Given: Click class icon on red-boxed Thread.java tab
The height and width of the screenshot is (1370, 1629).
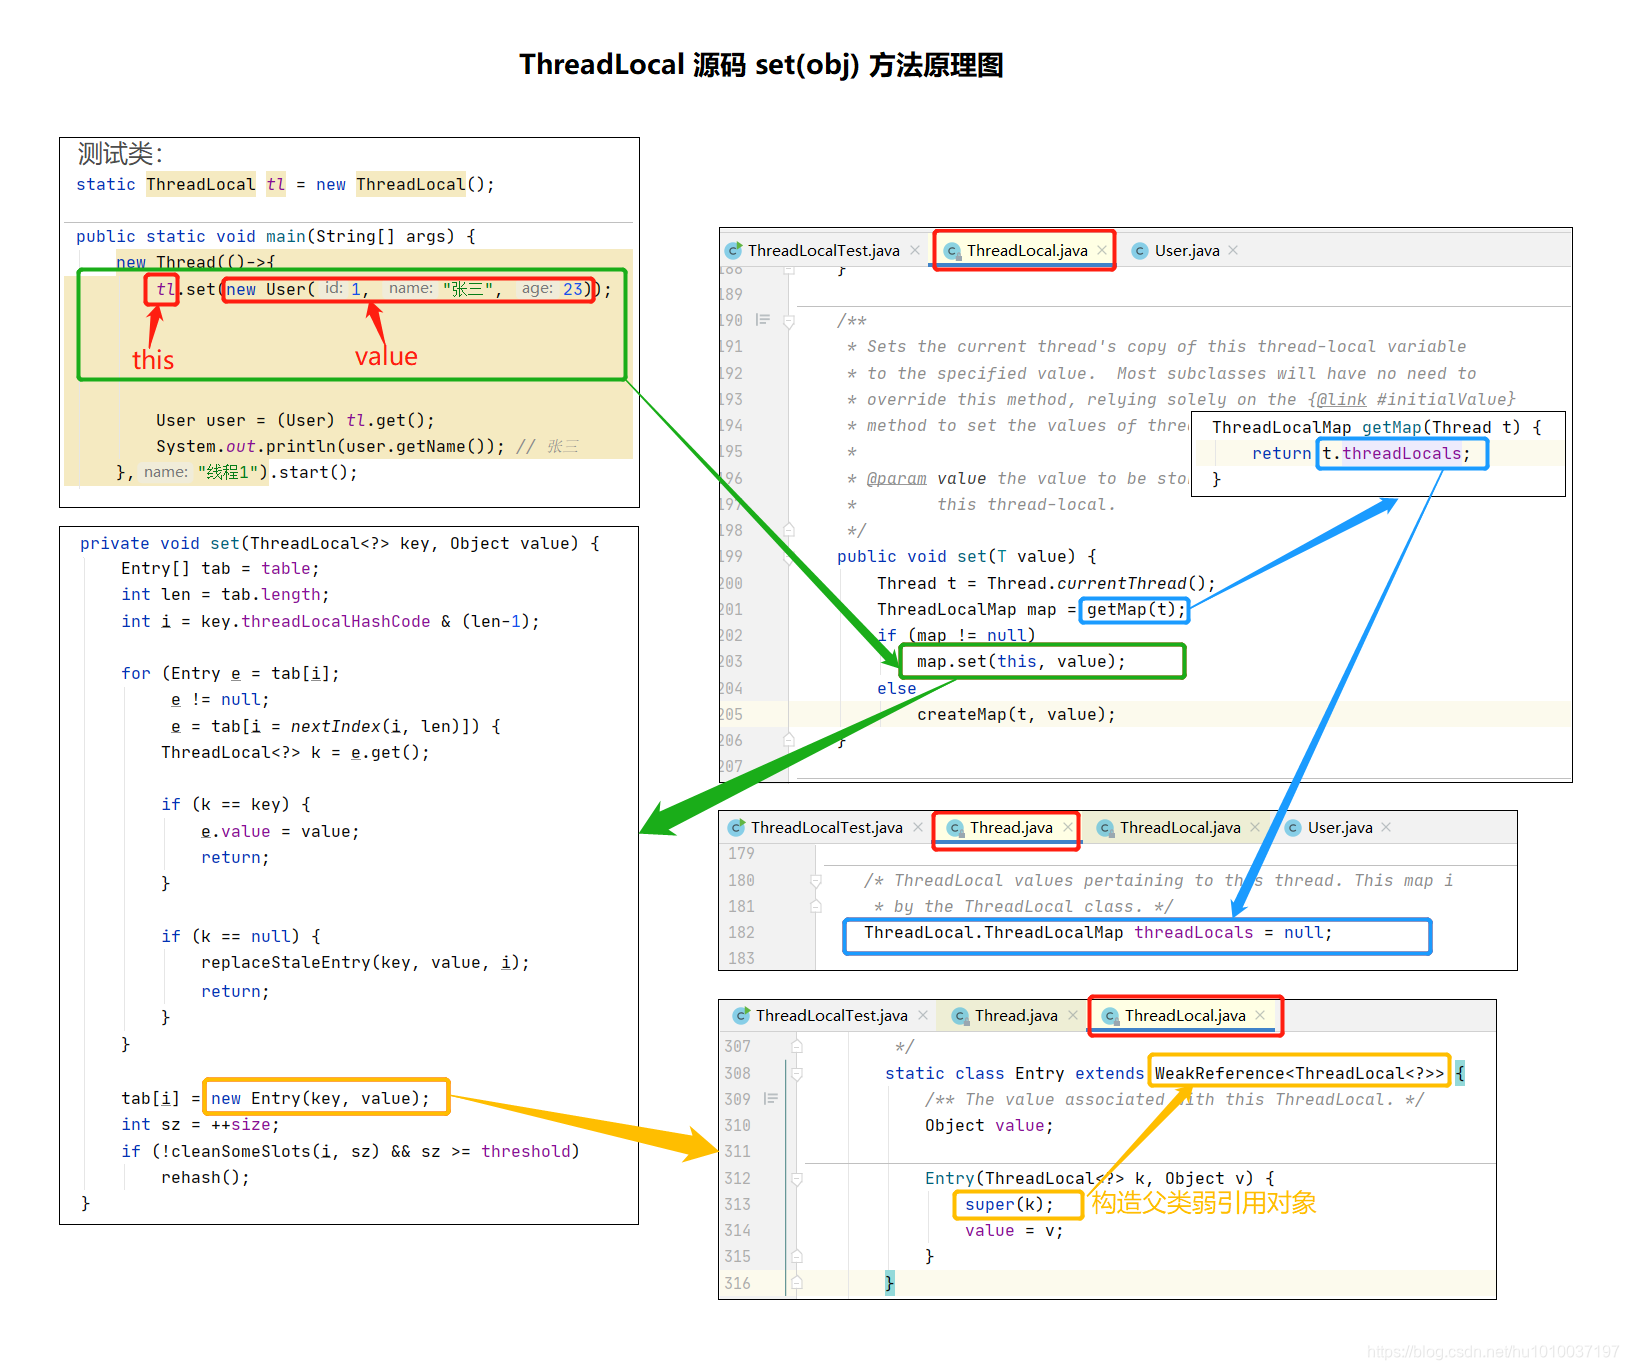Looking at the screenshot, I should pyautogui.click(x=955, y=828).
